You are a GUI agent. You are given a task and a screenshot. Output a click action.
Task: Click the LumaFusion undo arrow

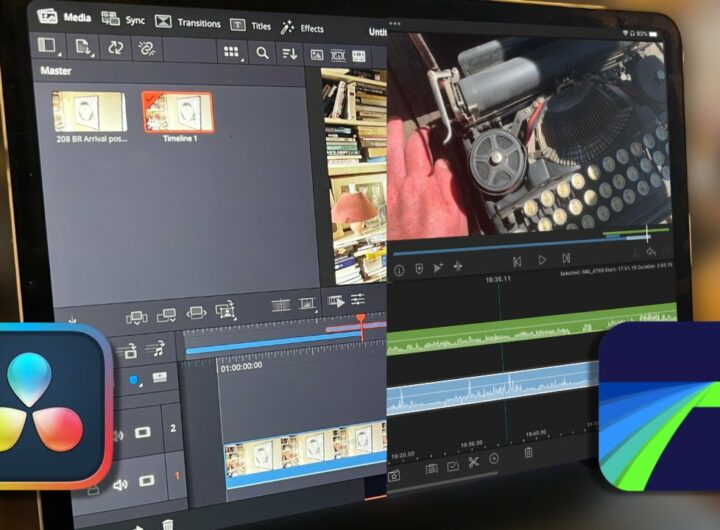coord(652,251)
